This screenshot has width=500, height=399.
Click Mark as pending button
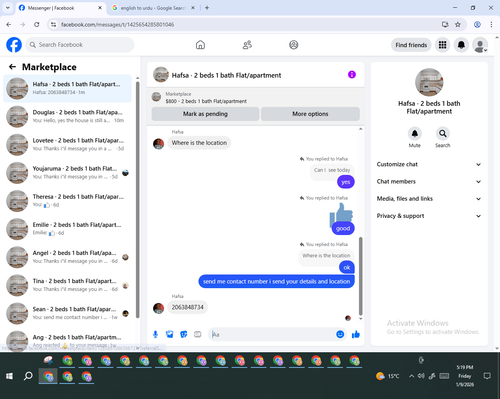point(205,114)
